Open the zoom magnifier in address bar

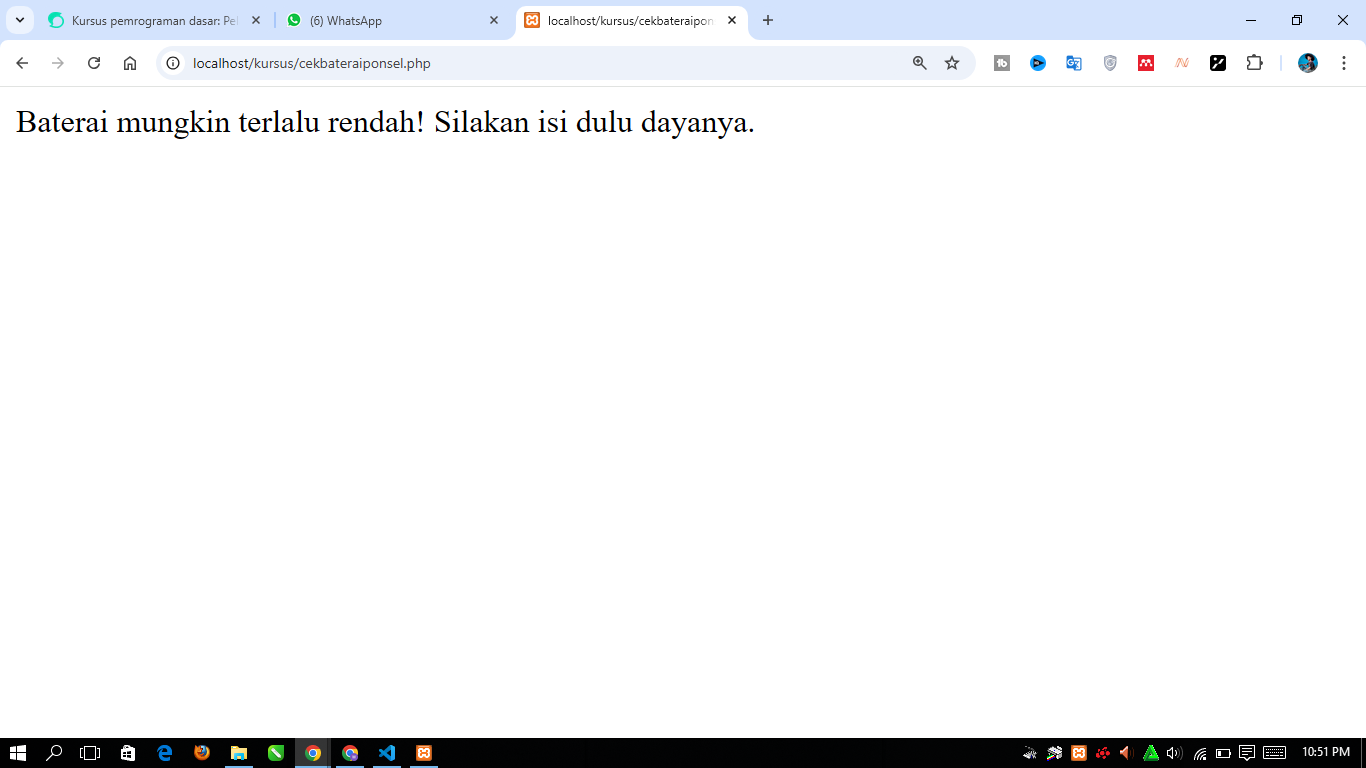point(920,63)
